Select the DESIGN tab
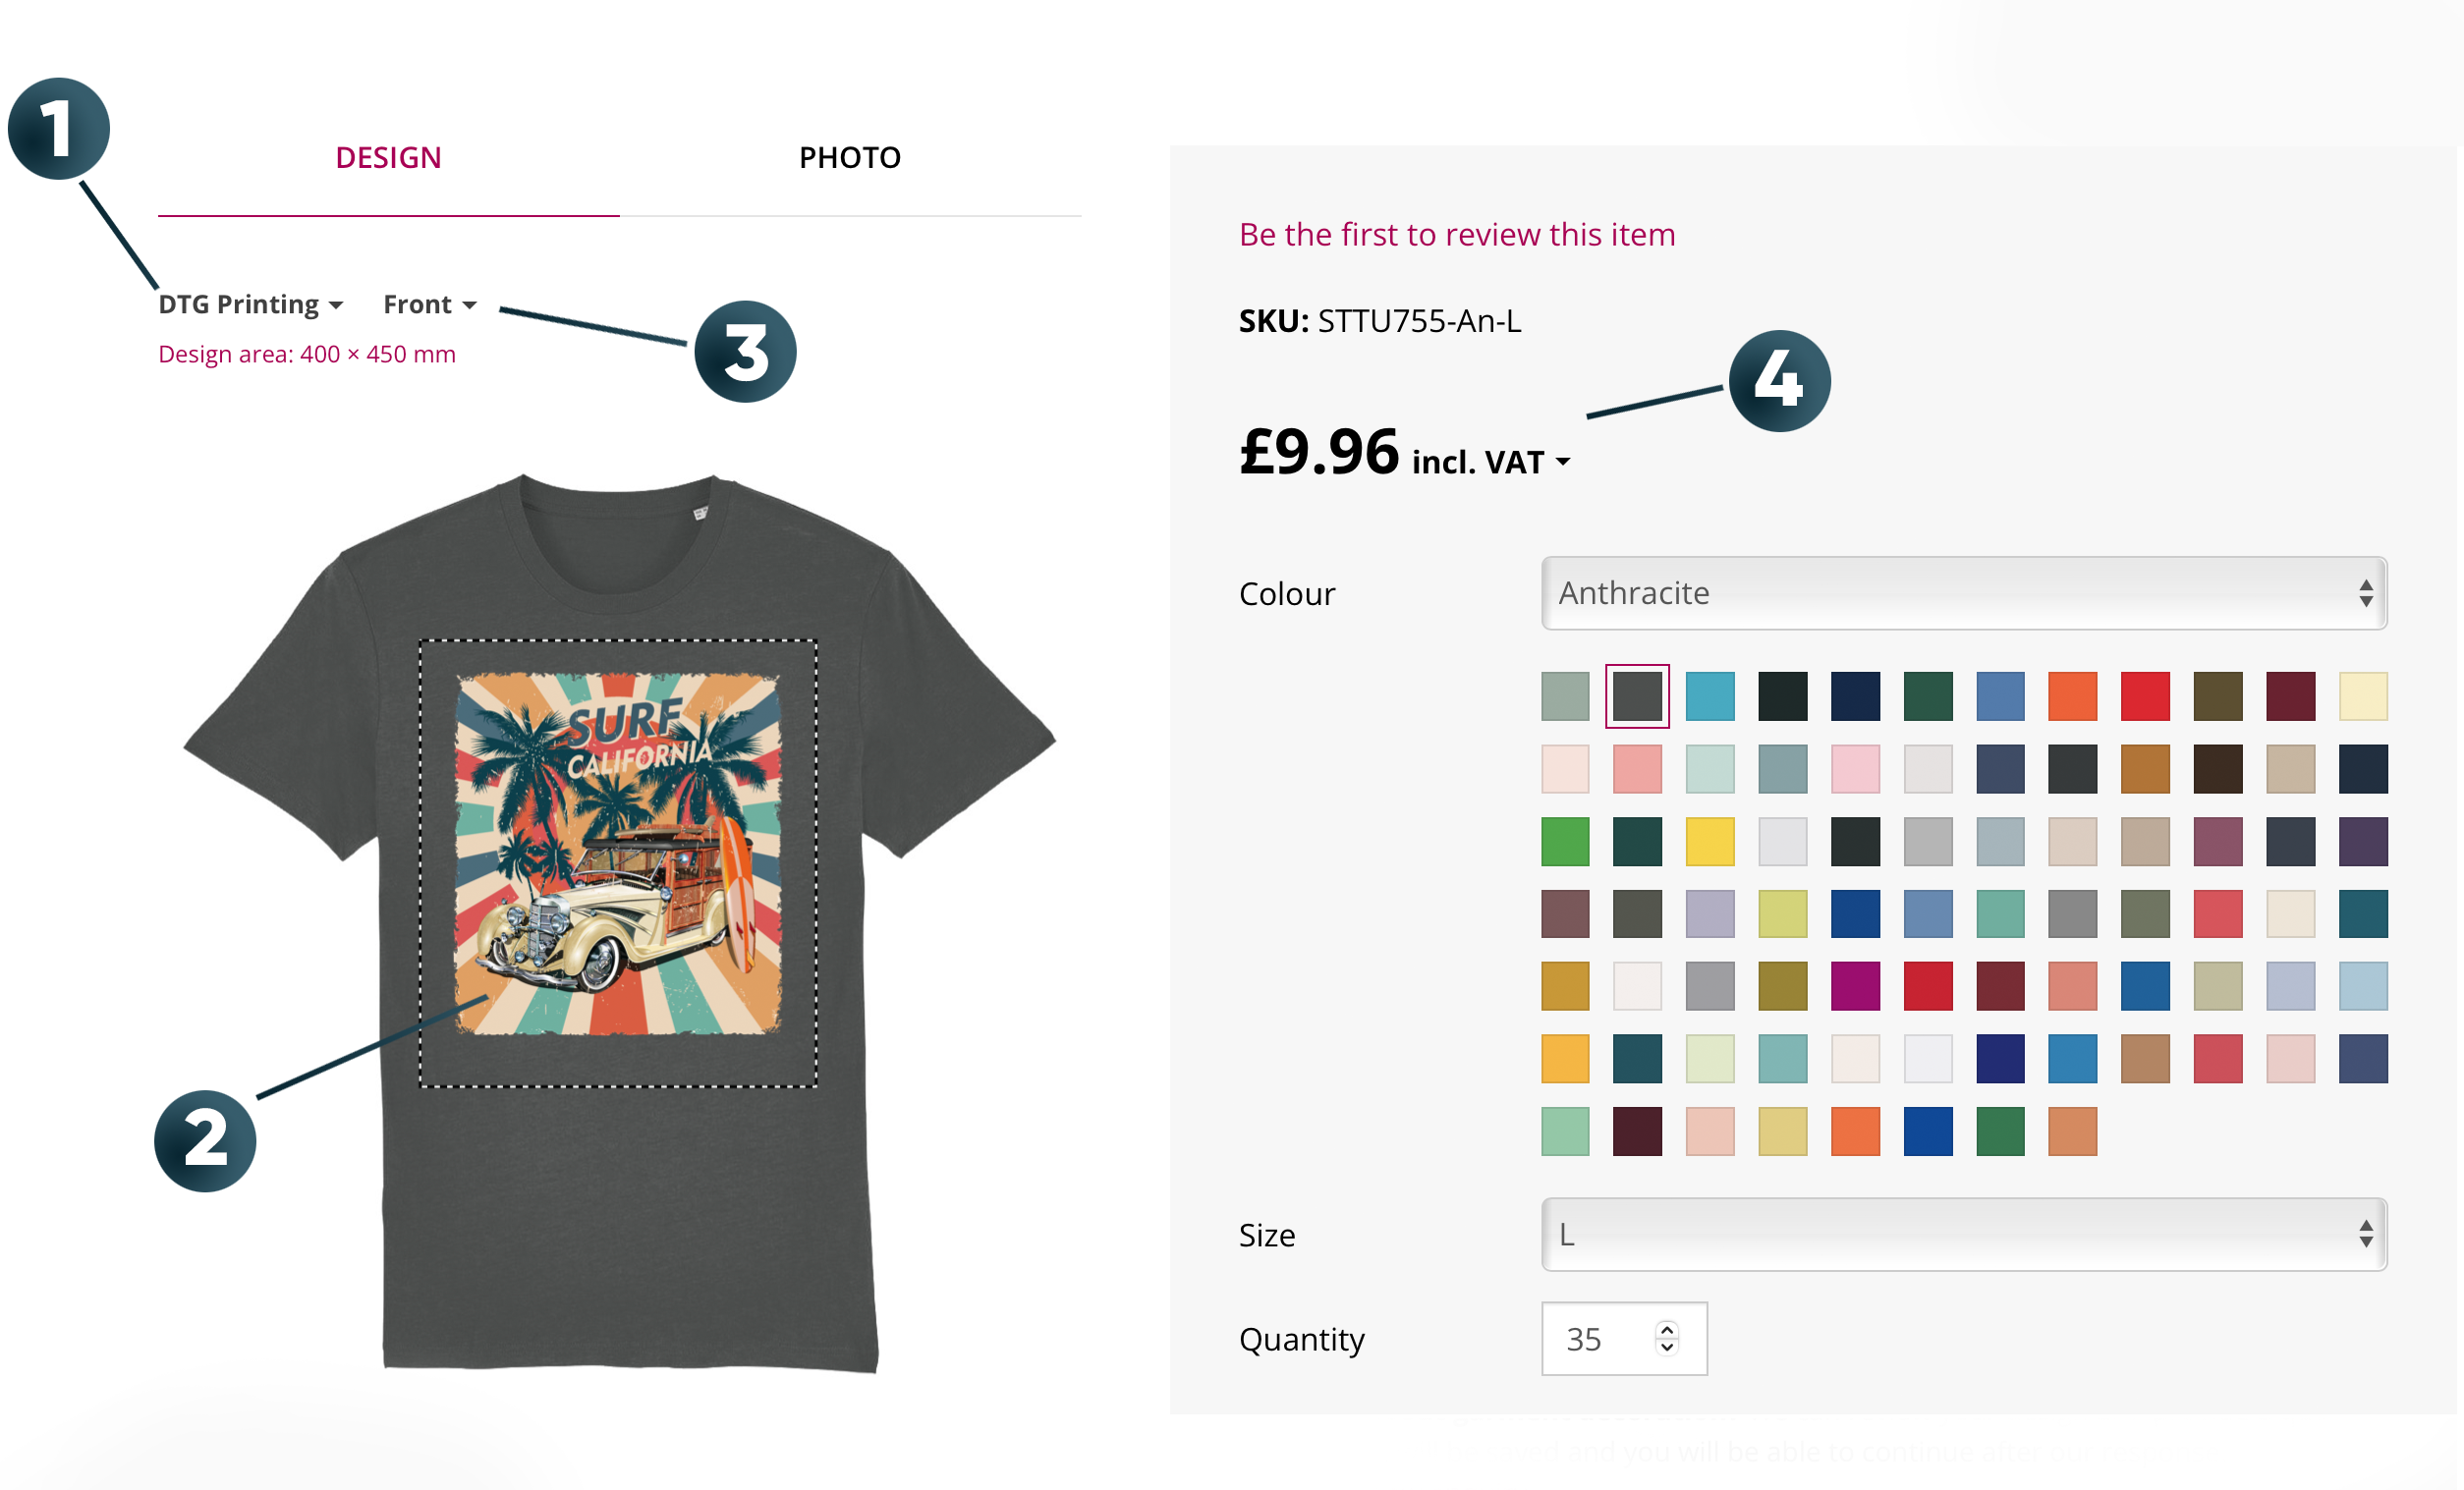Screen dimensions: 2464x1490 click(388, 158)
